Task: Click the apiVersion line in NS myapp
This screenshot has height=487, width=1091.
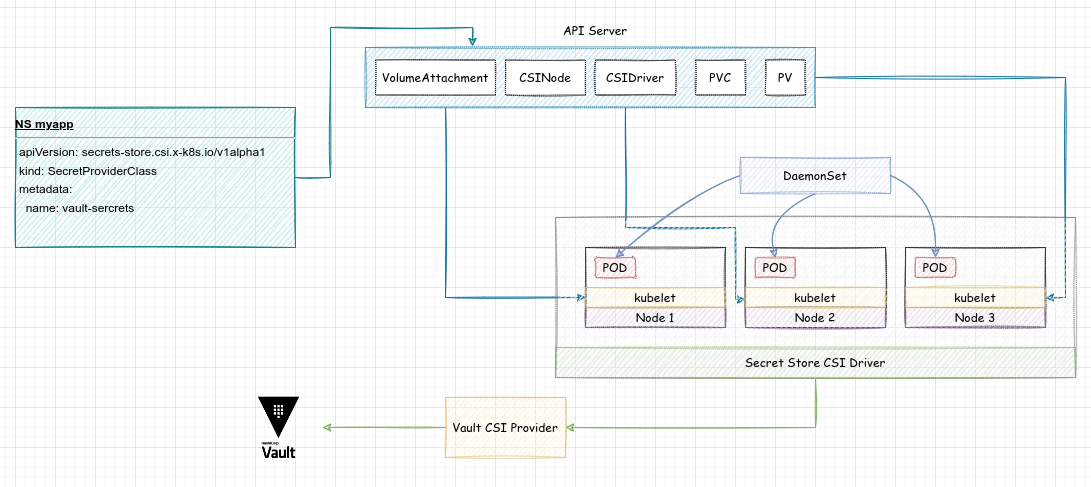Action: tap(142, 152)
